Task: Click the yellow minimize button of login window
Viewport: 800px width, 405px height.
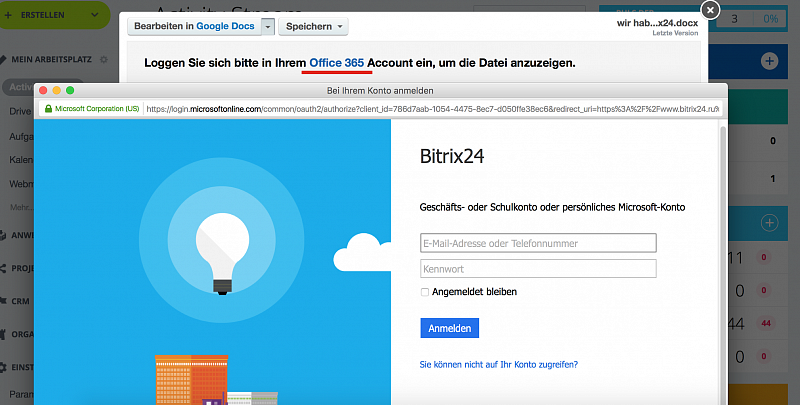Action: click(x=57, y=90)
